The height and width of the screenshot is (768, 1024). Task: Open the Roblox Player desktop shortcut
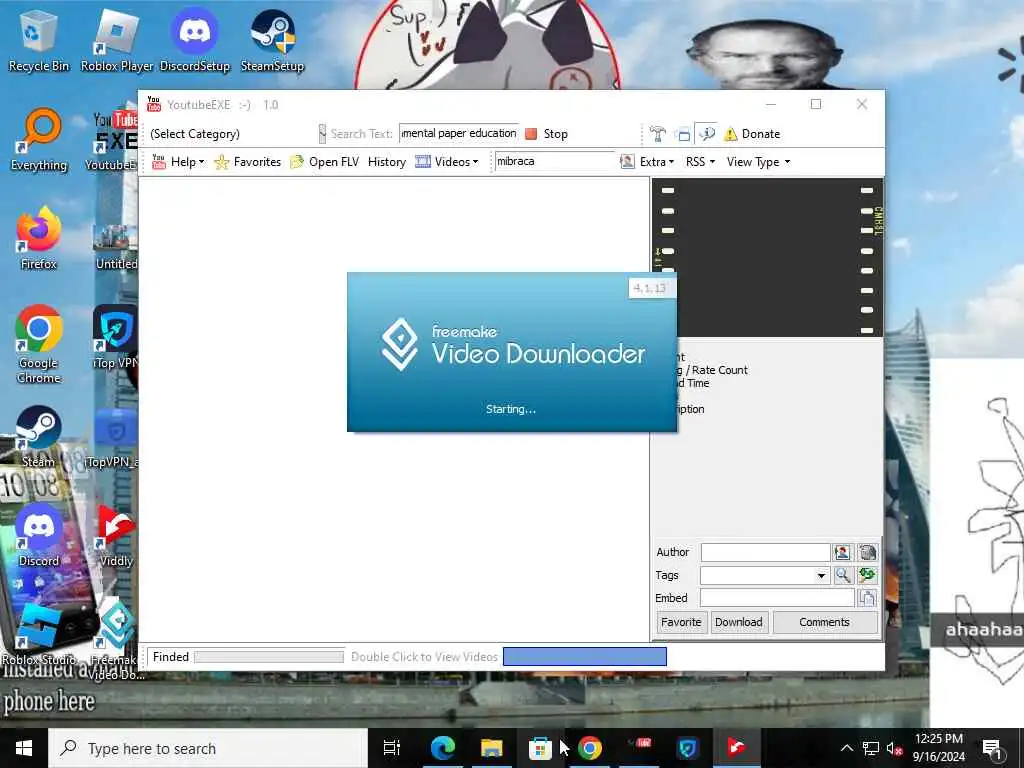tap(117, 40)
